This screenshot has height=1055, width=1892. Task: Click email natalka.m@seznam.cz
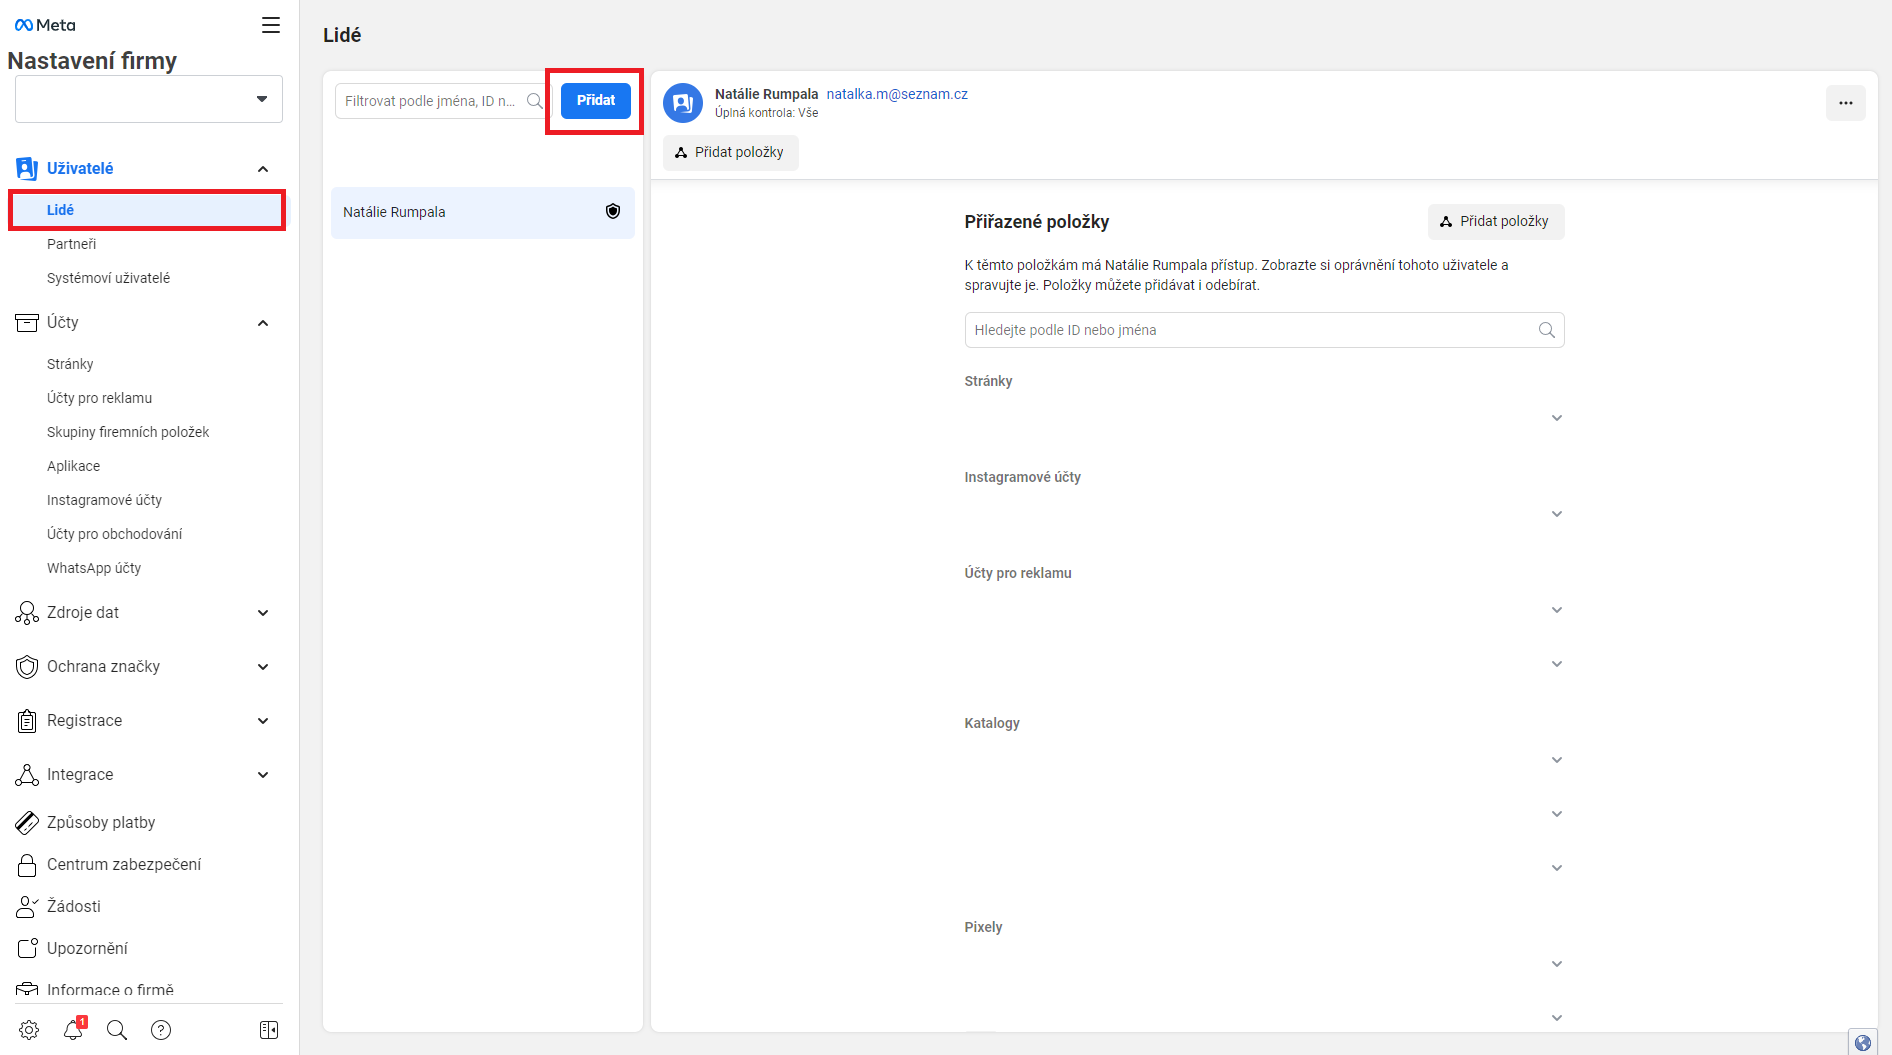(x=897, y=94)
